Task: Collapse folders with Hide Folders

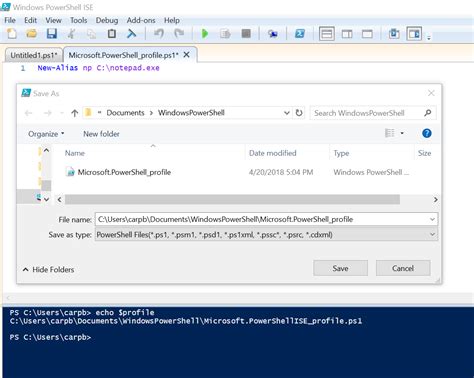Action: tap(48, 269)
